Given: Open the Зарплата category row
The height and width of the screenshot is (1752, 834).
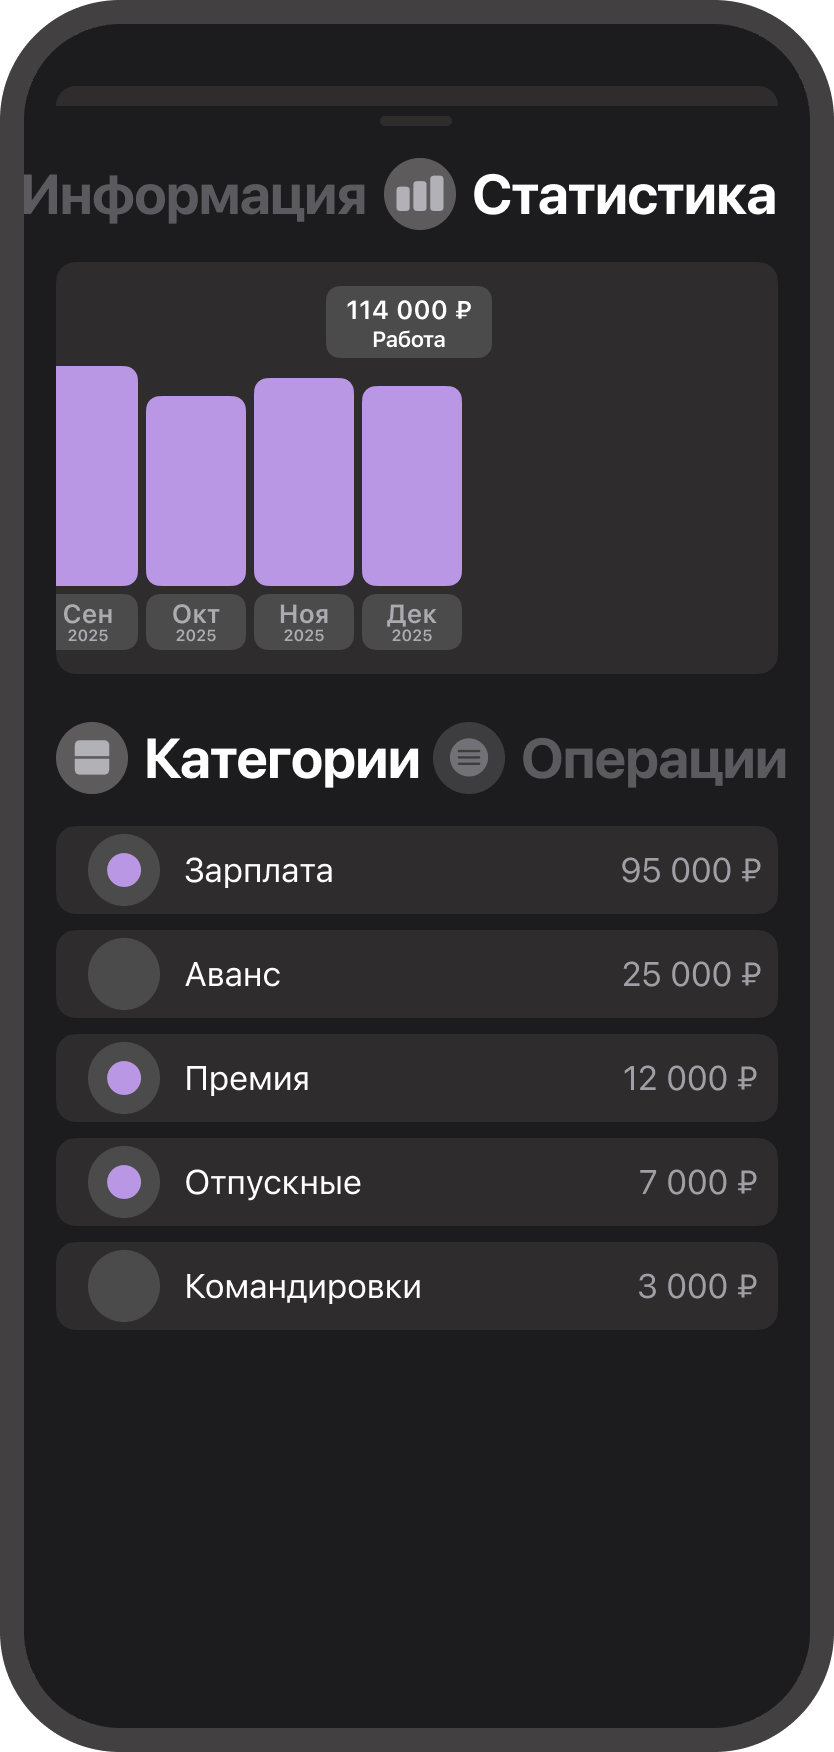Looking at the screenshot, I should [416, 870].
